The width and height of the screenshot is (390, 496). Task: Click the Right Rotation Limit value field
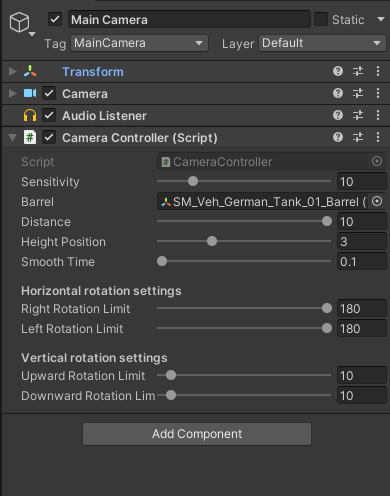[362, 309]
